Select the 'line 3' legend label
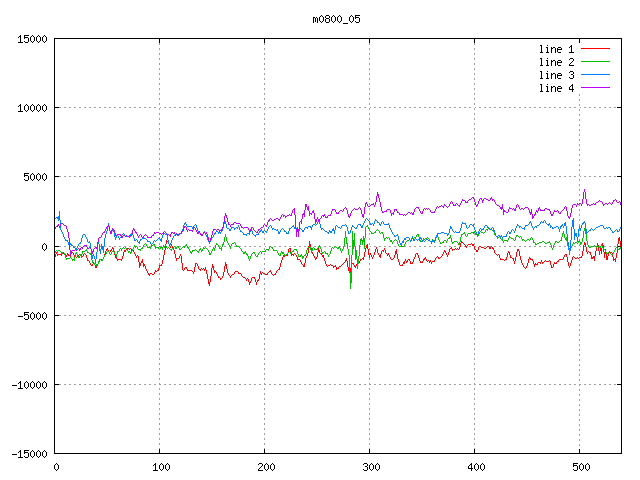640x480 pixels. click(557, 75)
